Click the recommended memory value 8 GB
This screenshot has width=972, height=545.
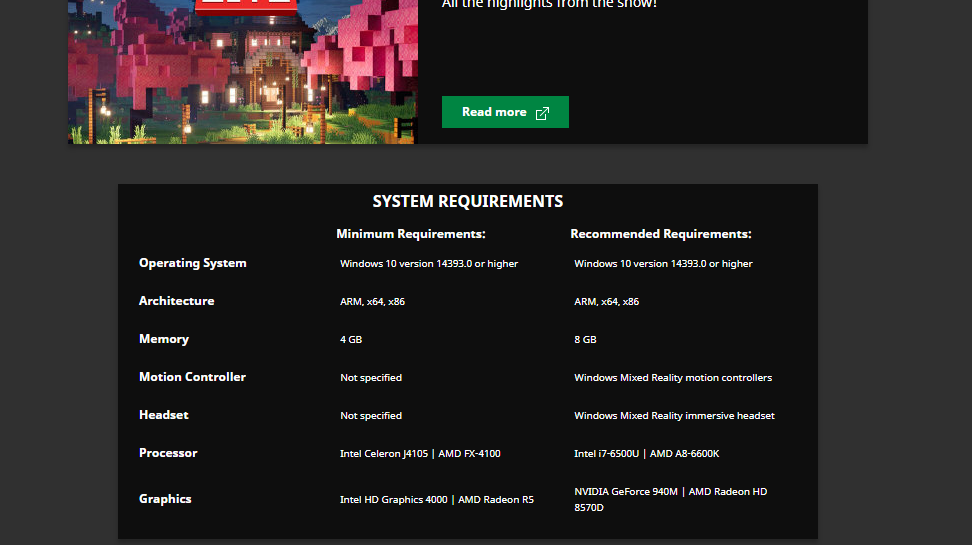[x=585, y=340]
